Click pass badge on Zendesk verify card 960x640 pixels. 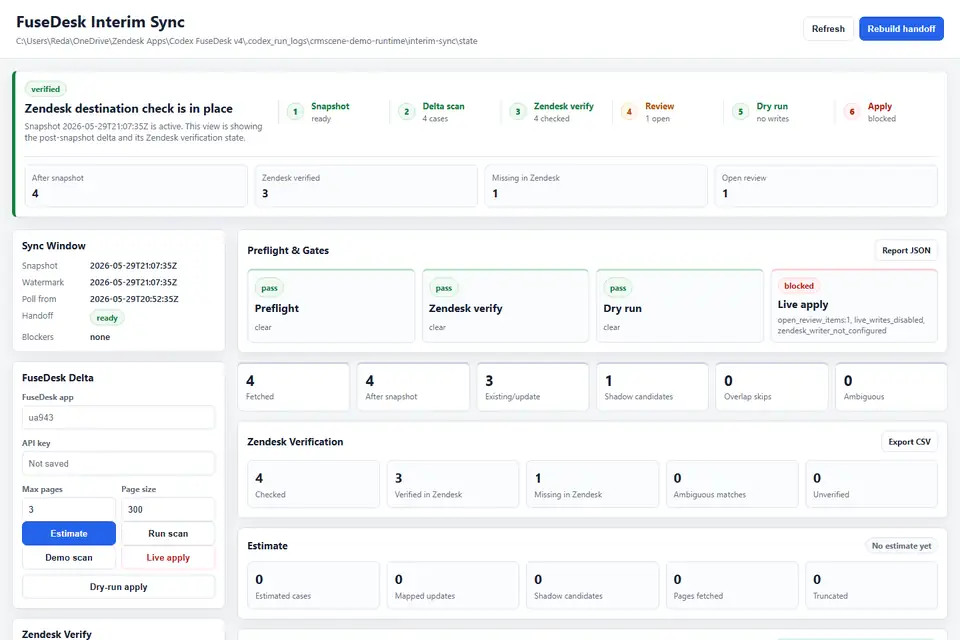click(x=444, y=288)
